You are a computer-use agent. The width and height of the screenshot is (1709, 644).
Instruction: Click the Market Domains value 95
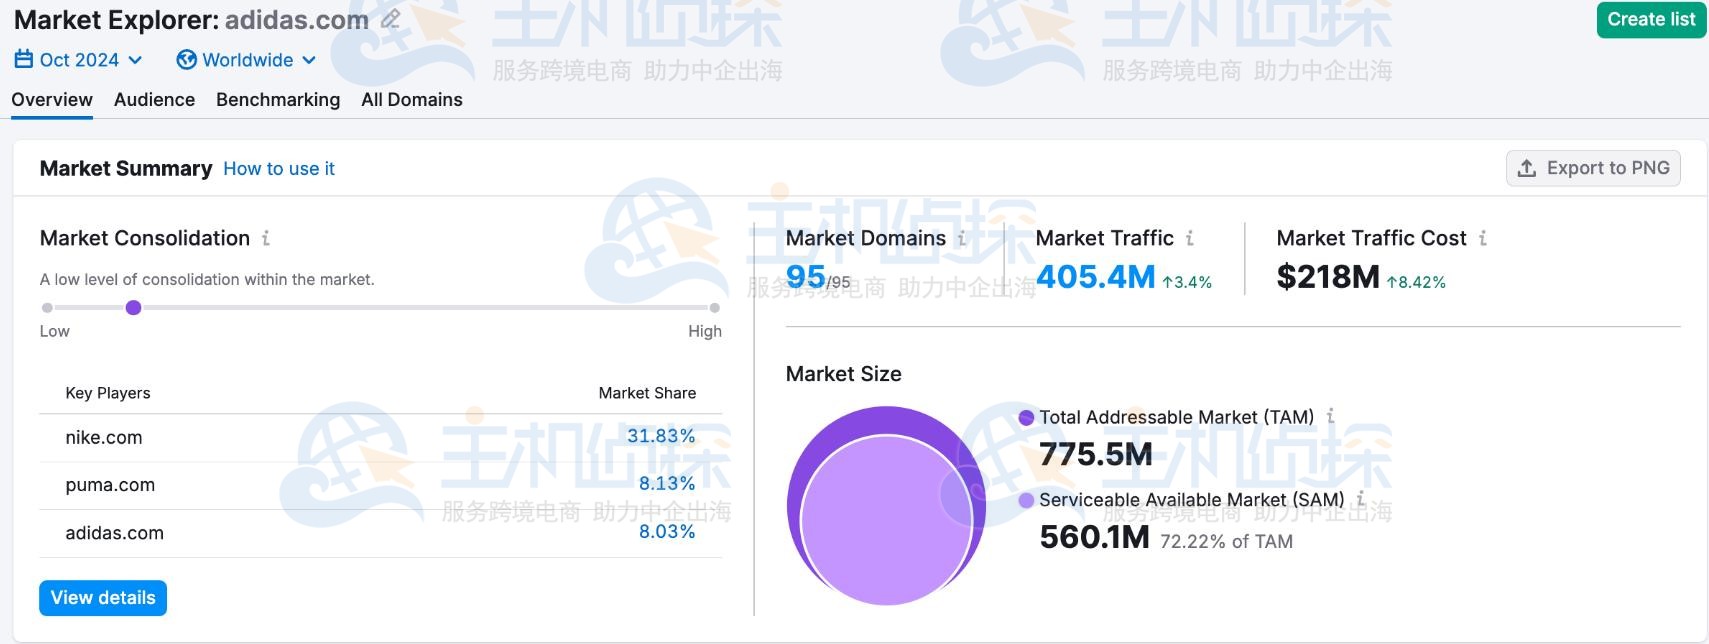click(805, 276)
